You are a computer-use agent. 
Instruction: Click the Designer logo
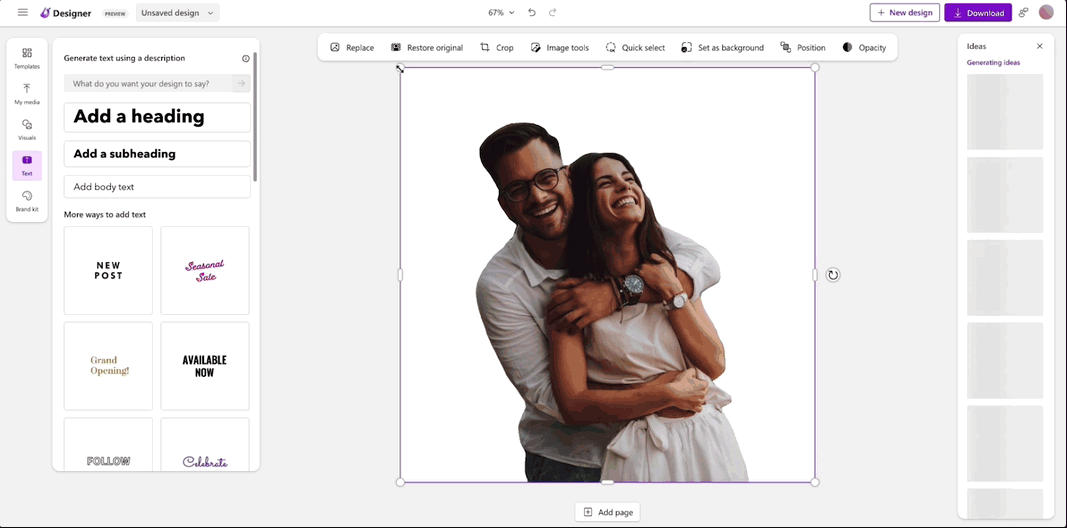pyautogui.click(x=65, y=13)
